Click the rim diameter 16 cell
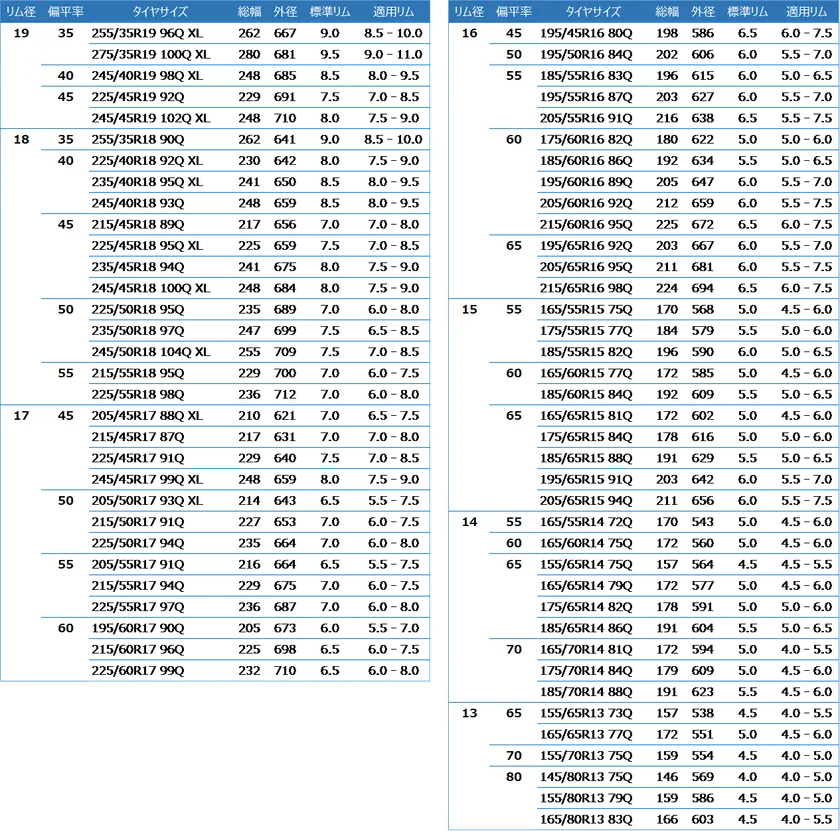 pyautogui.click(x=469, y=33)
